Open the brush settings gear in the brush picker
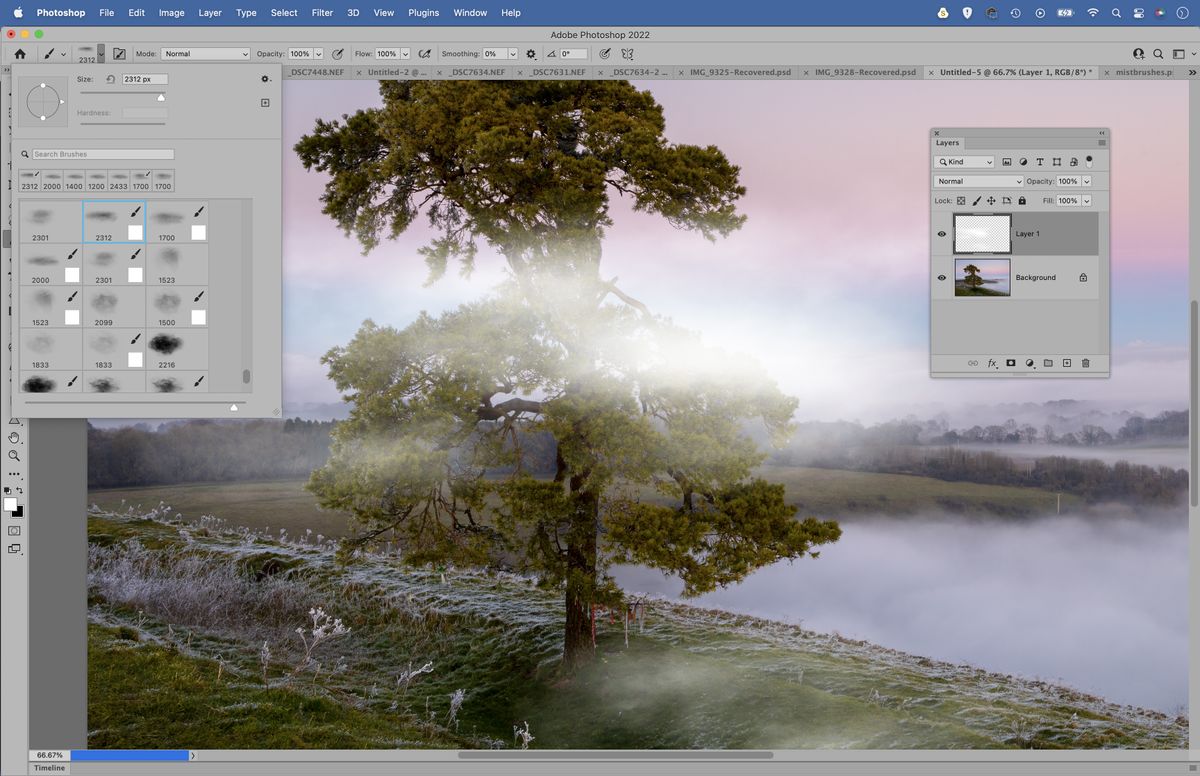The width and height of the screenshot is (1200, 776). pyautogui.click(x=265, y=78)
